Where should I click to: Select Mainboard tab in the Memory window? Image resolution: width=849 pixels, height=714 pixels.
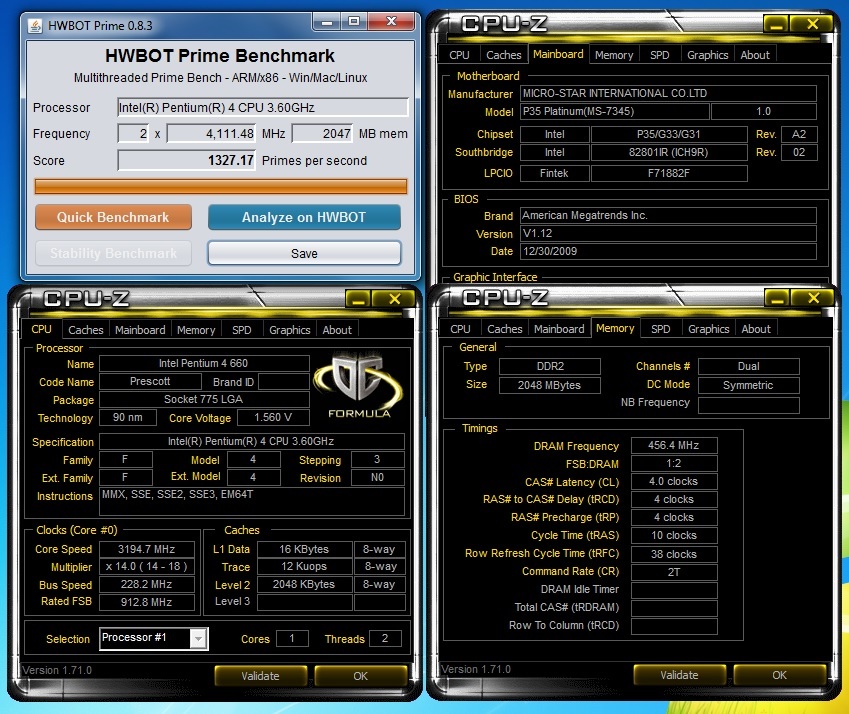click(x=559, y=329)
